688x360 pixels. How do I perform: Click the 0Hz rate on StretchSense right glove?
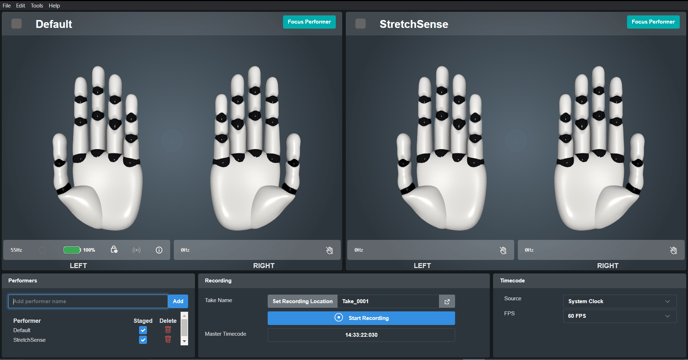click(529, 250)
